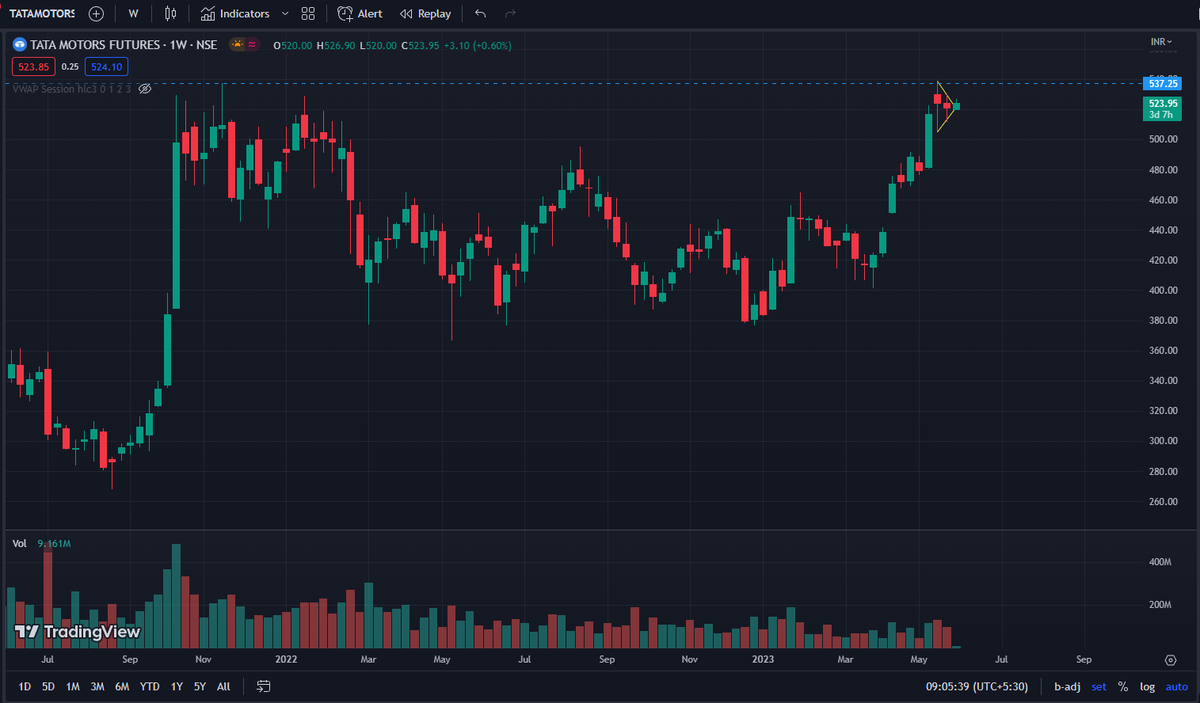Click the compare or add symbol plus icon
Viewport: 1200px width, 703px height.
coord(95,14)
